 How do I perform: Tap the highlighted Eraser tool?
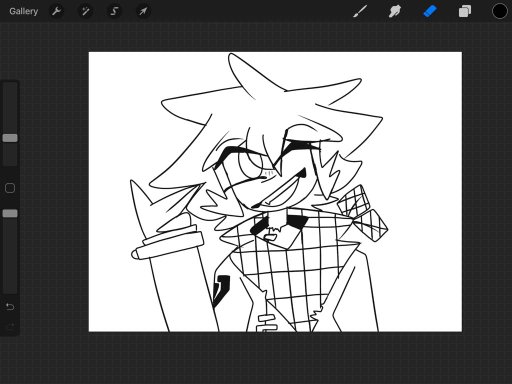(430, 11)
